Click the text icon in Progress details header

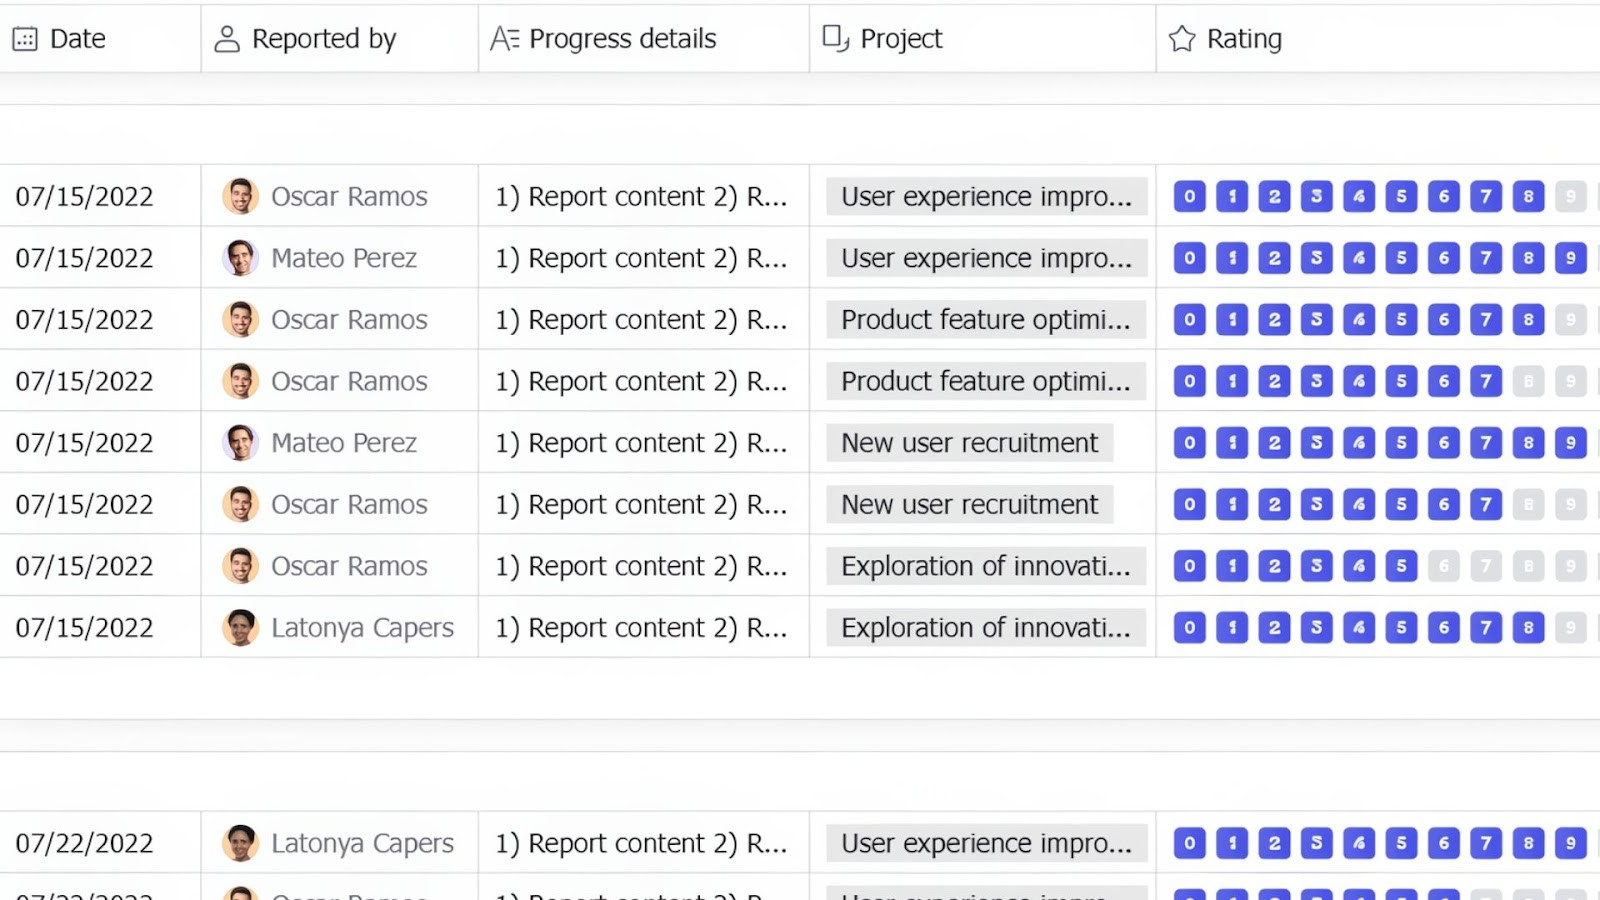click(505, 38)
